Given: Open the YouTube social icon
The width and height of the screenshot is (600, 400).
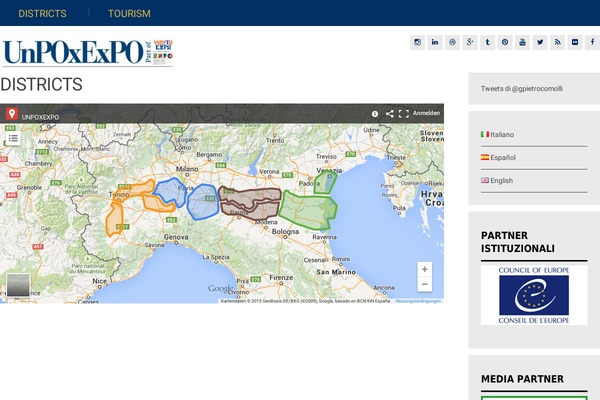Looking at the screenshot, I should click(522, 42).
